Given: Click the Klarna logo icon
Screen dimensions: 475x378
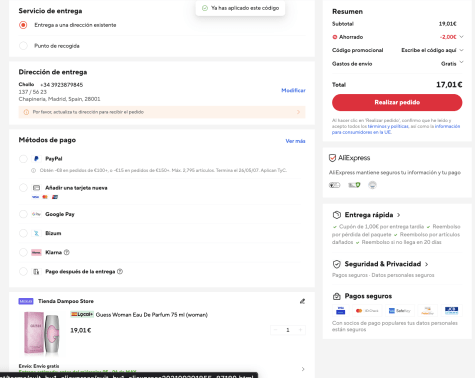Looking at the screenshot, I should (x=36, y=252).
